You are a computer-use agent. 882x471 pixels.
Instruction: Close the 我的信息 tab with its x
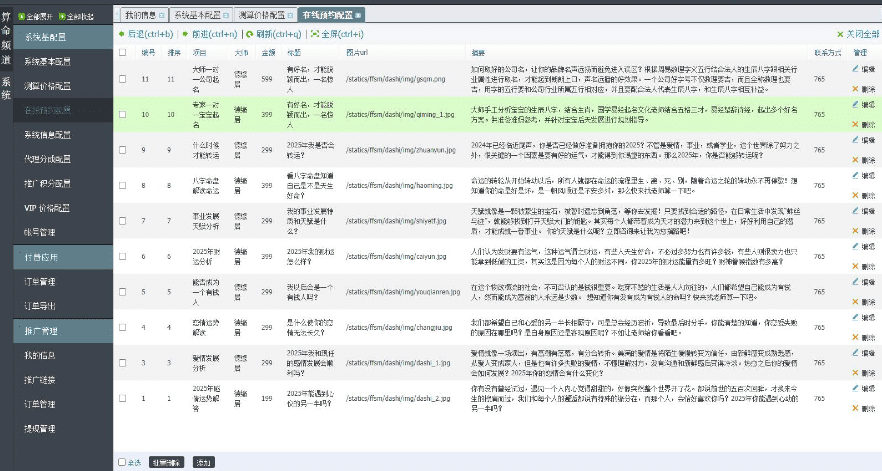click(162, 15)
